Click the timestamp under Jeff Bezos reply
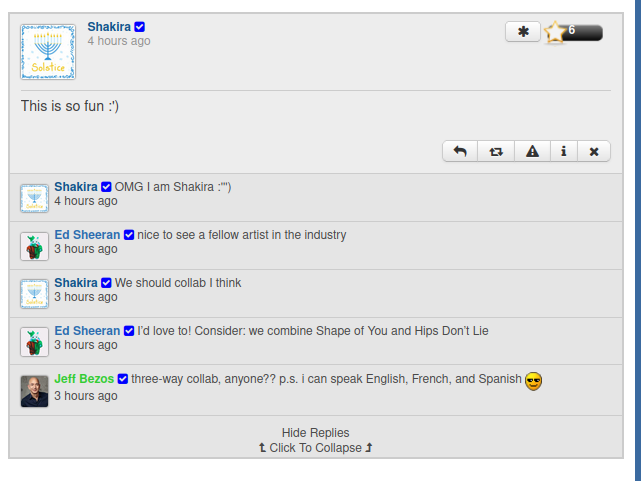Screen dimensions: 641x481 (x=86, y=396)
